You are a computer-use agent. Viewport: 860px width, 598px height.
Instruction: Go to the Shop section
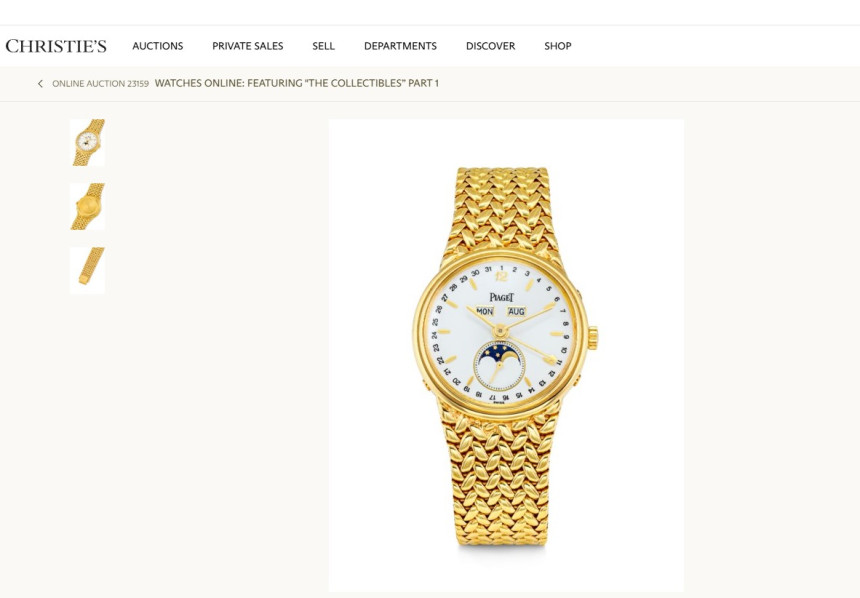pyautogui.click(x=558, y=46)
